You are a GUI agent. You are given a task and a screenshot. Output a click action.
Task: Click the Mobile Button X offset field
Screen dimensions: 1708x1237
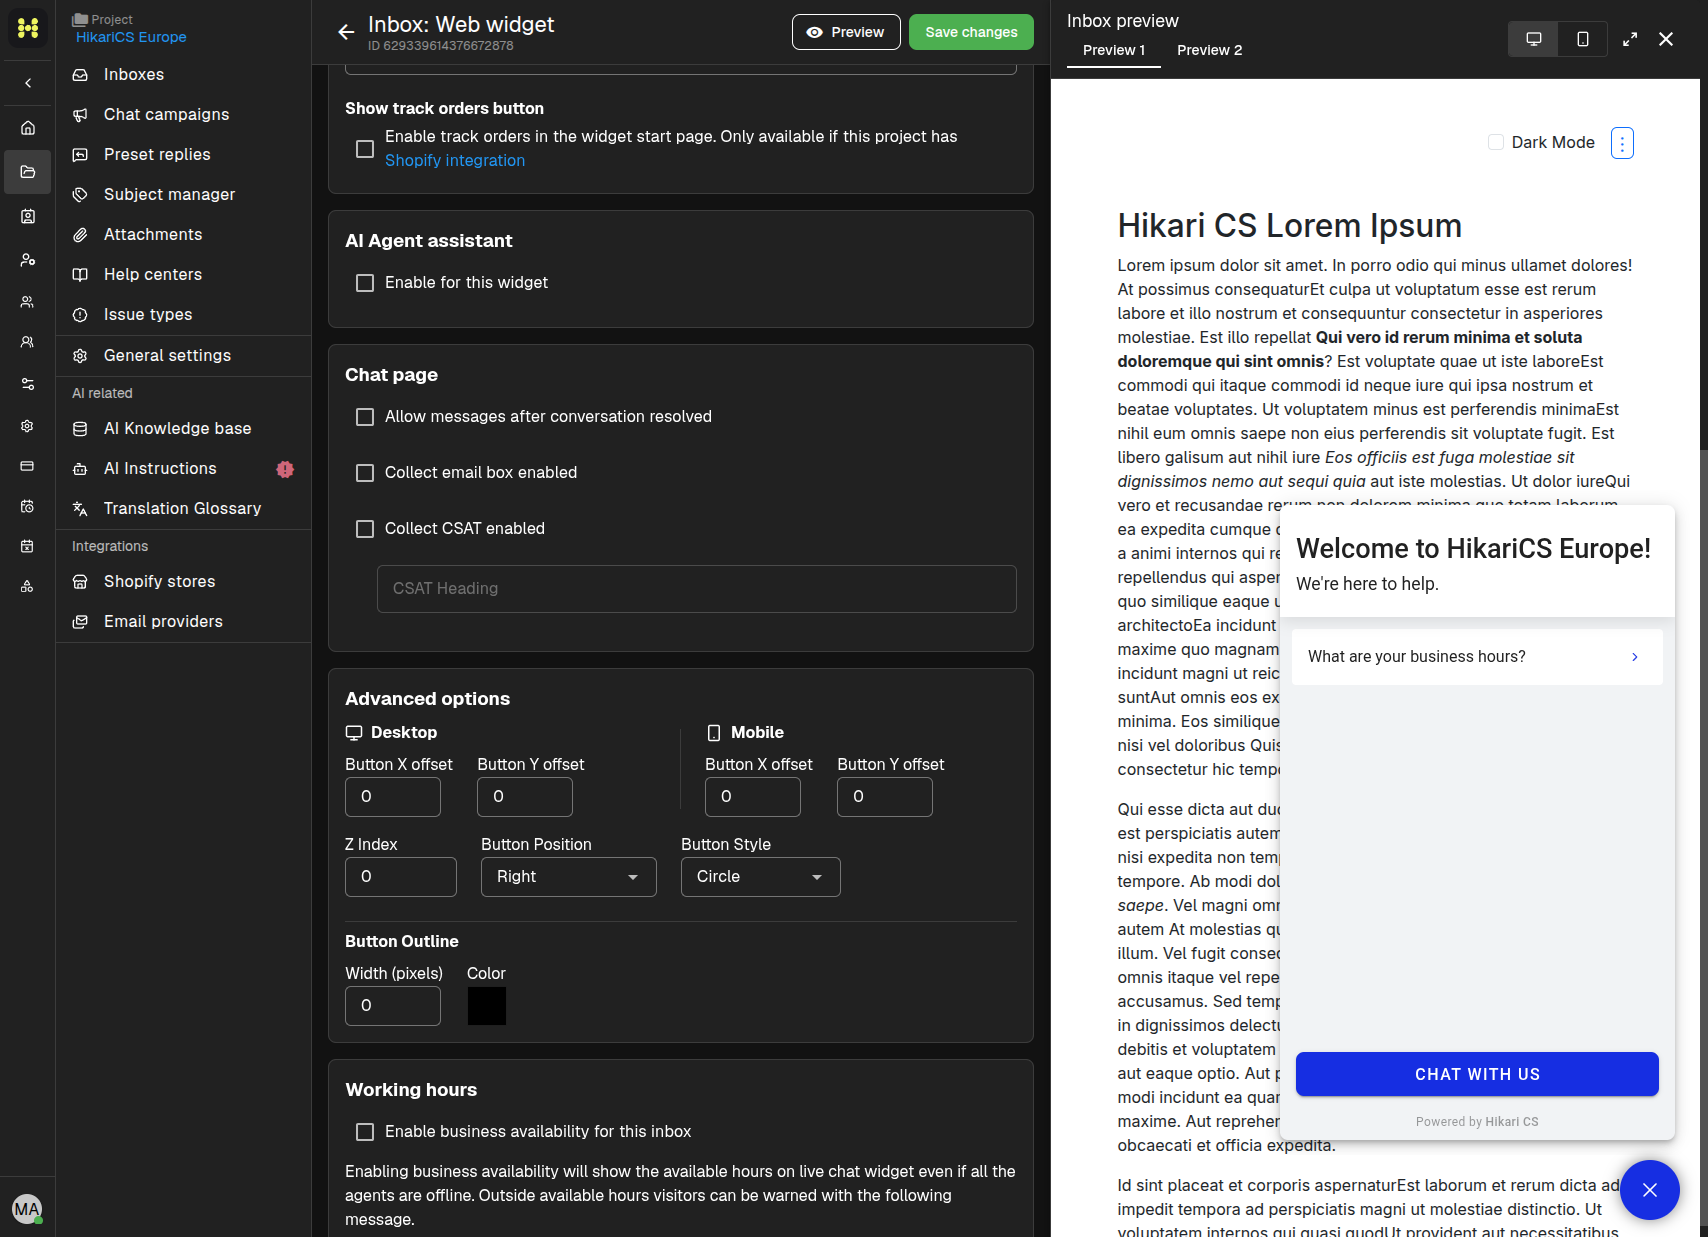[x=753, y=797]
